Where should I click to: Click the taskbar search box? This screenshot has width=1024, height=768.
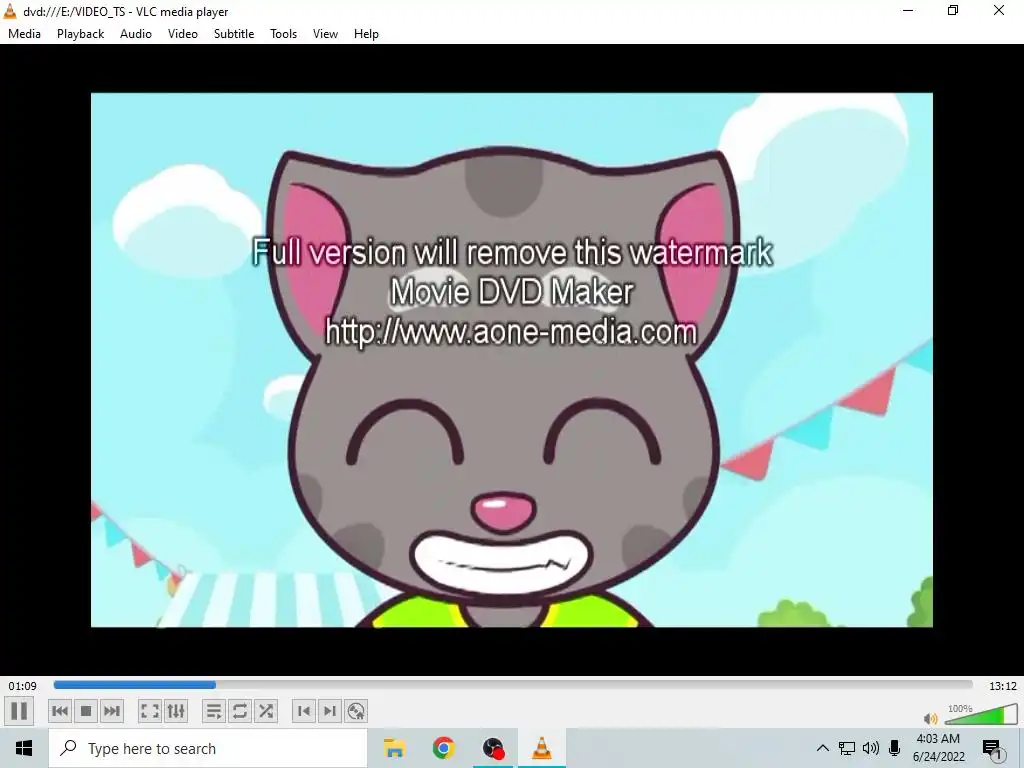[208, 748]
